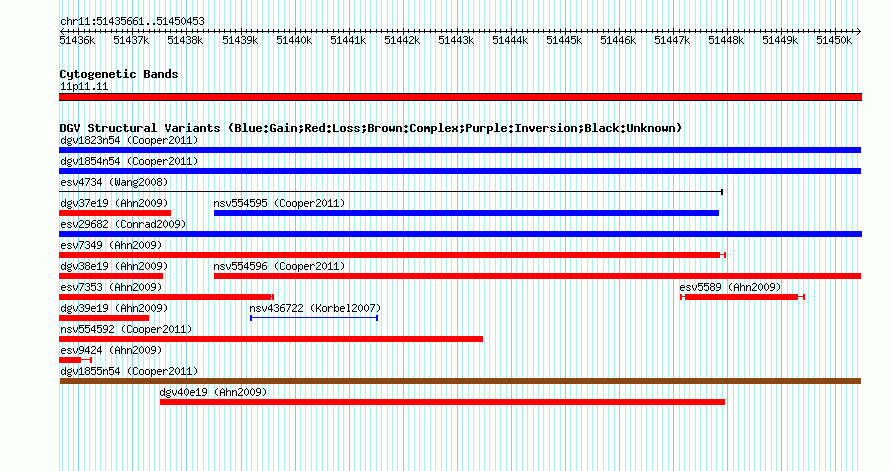Click the 51439k ruler tick label

240,40
